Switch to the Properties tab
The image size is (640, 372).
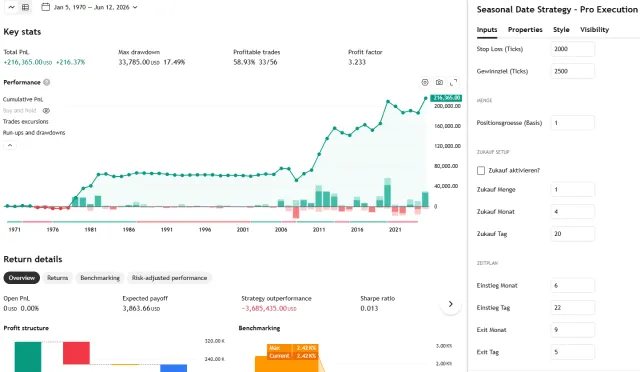(x=525, y=29)
